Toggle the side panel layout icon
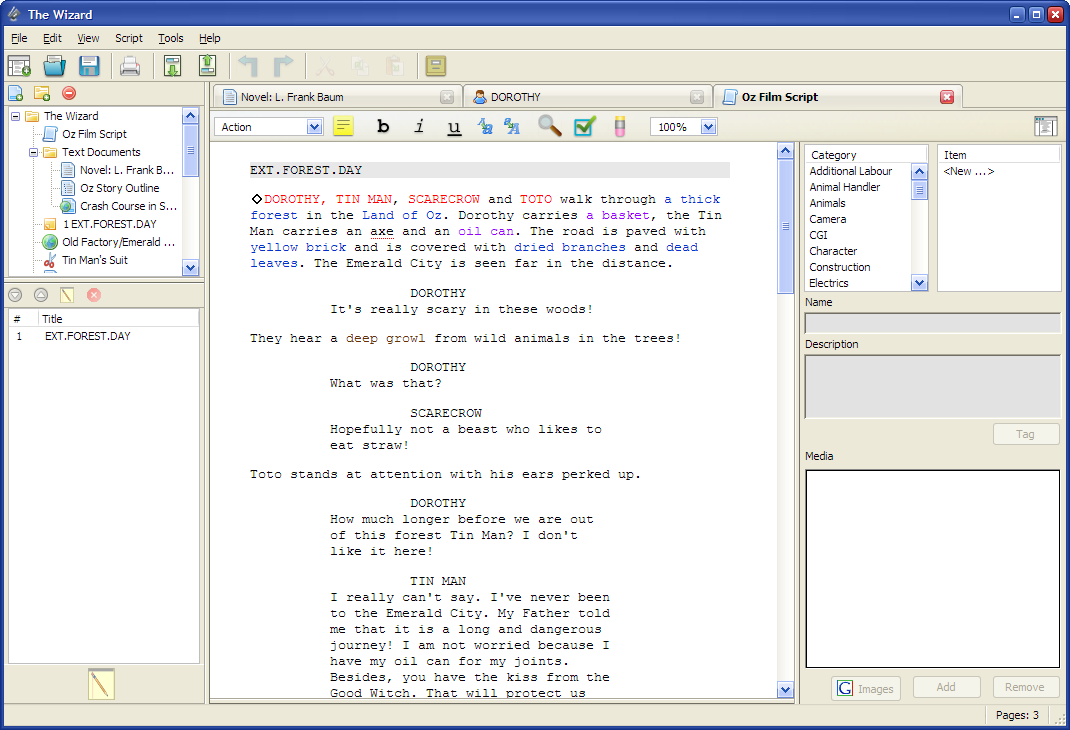The width and height of the screenshot is (1070, 730). point(1045,126)
